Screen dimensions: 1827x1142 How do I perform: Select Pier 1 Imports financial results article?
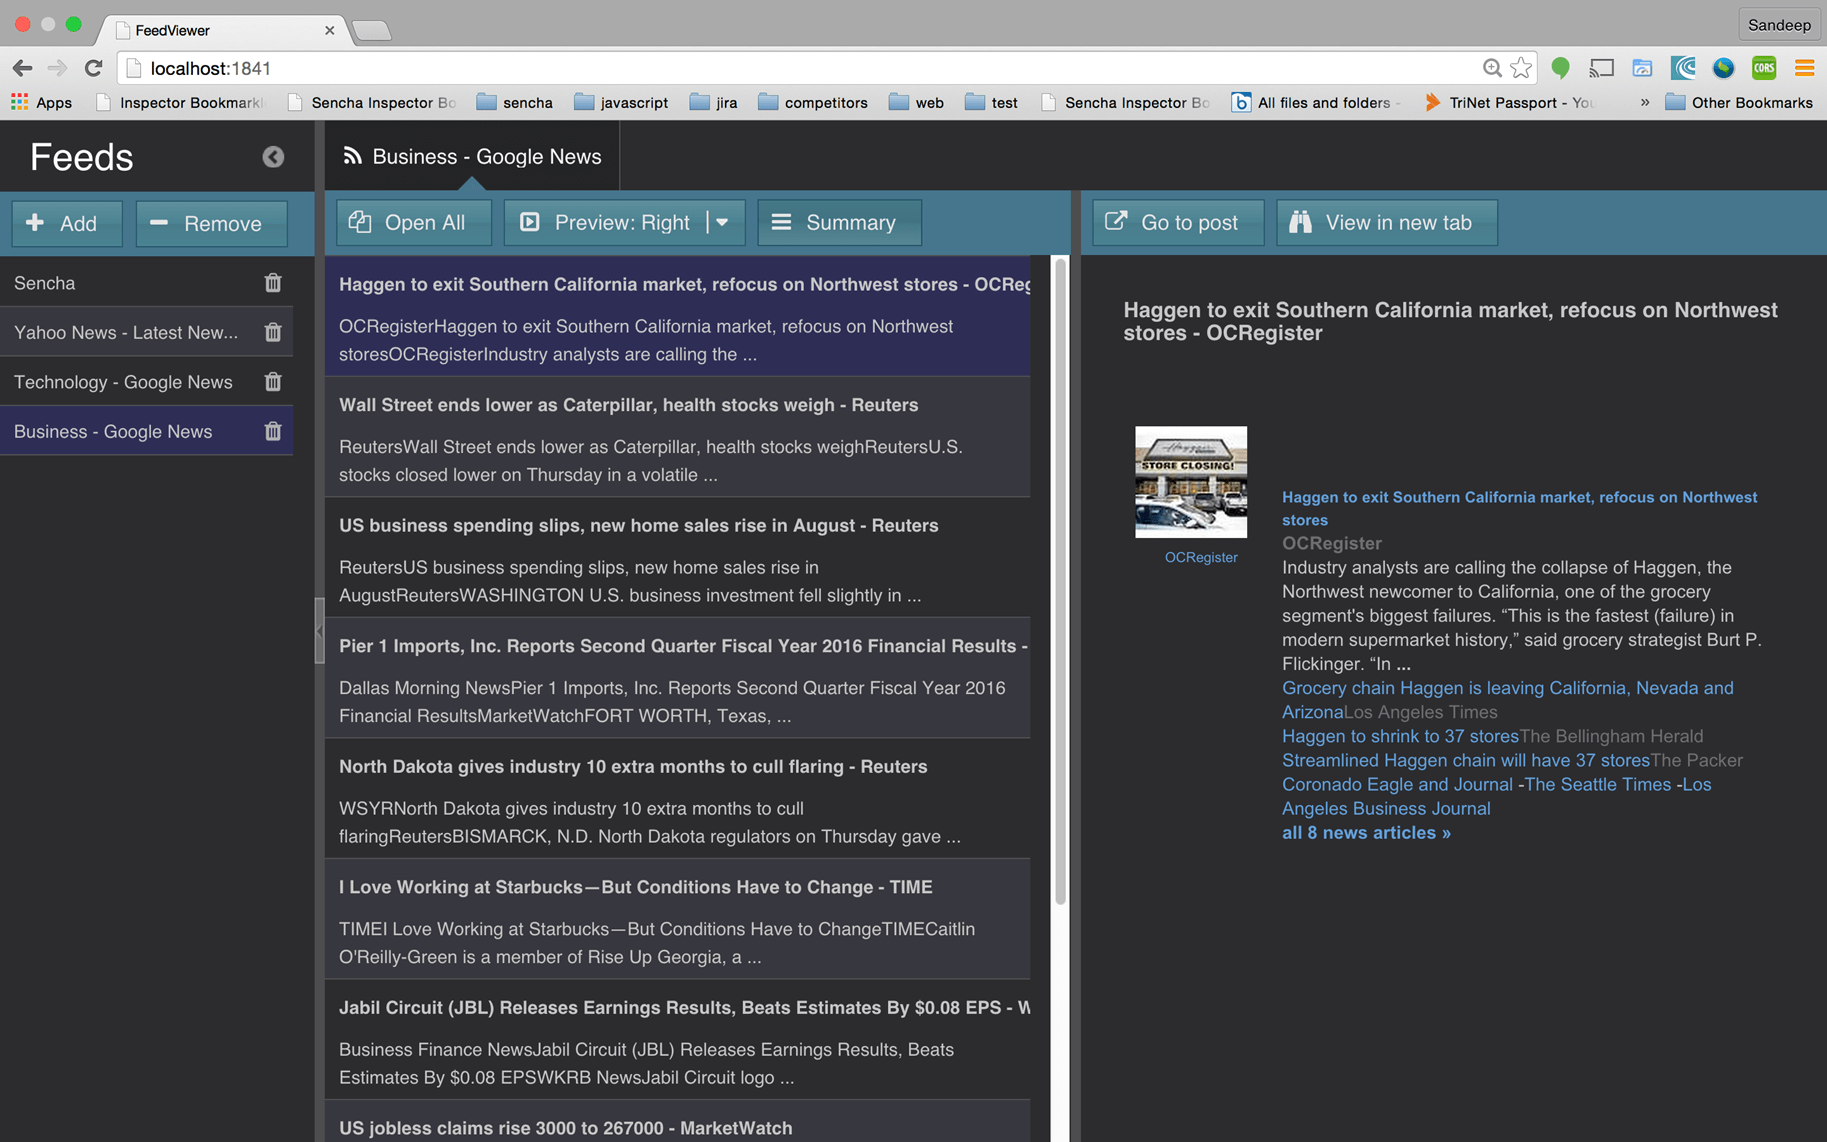click(677, 678)
